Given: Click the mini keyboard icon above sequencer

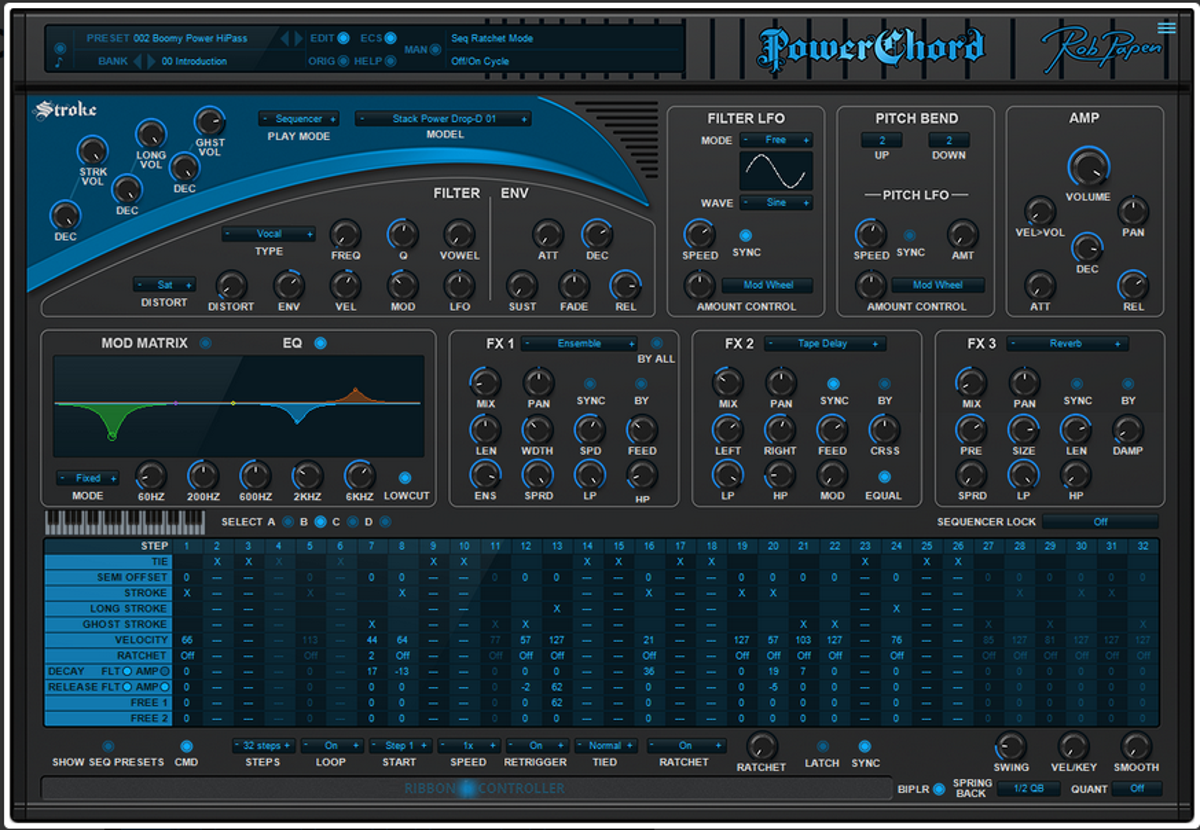Looking at the screenshot, I should click(127, 521).
